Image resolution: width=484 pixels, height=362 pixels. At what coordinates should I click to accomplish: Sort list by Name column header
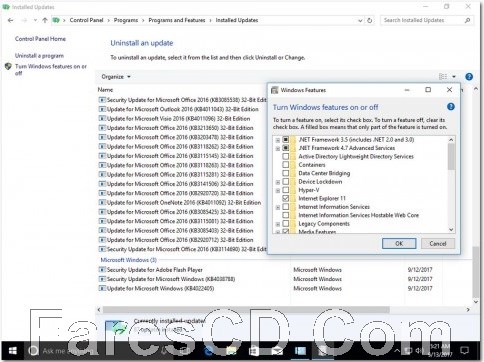click(105, 90)
